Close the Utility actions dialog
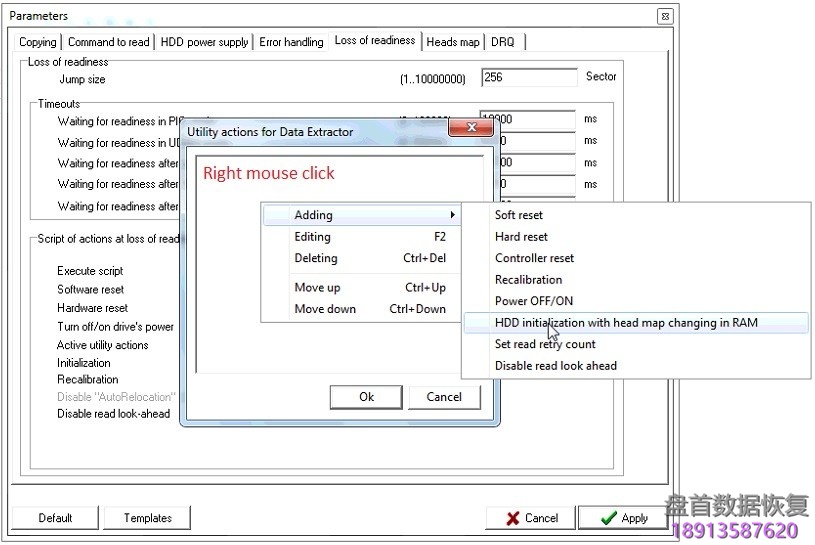The width and height of the screenshot is (815, 545). pos(470,130)
